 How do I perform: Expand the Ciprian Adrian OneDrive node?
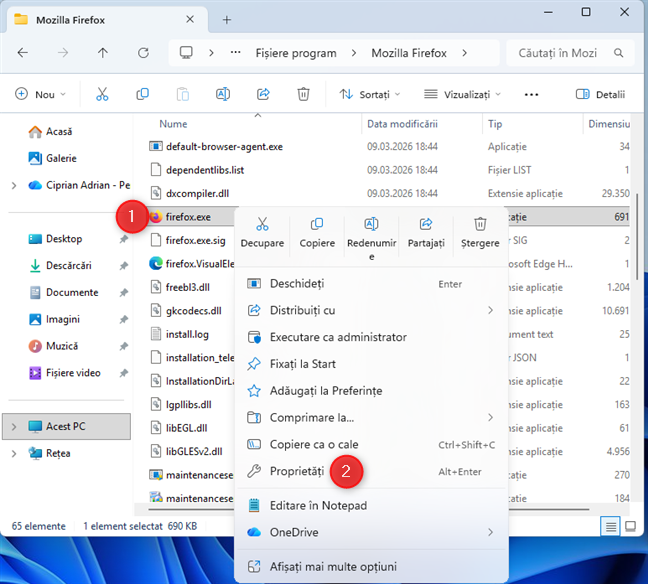pos(14,185)
